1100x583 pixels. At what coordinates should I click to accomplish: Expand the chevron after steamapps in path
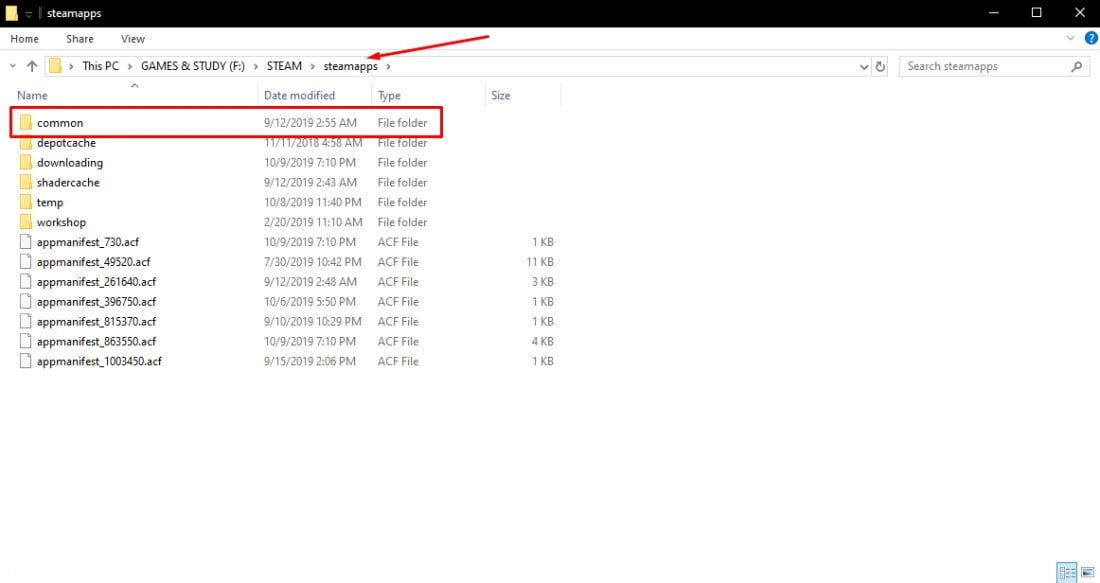(x=389, y=67)
